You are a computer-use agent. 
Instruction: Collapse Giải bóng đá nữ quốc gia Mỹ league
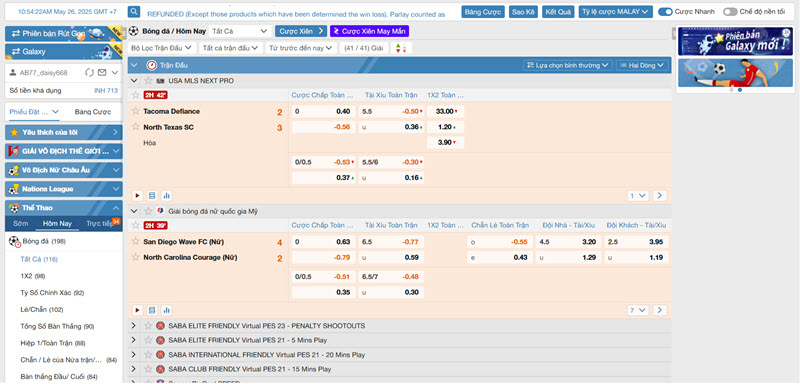click(x=134, y=211)
